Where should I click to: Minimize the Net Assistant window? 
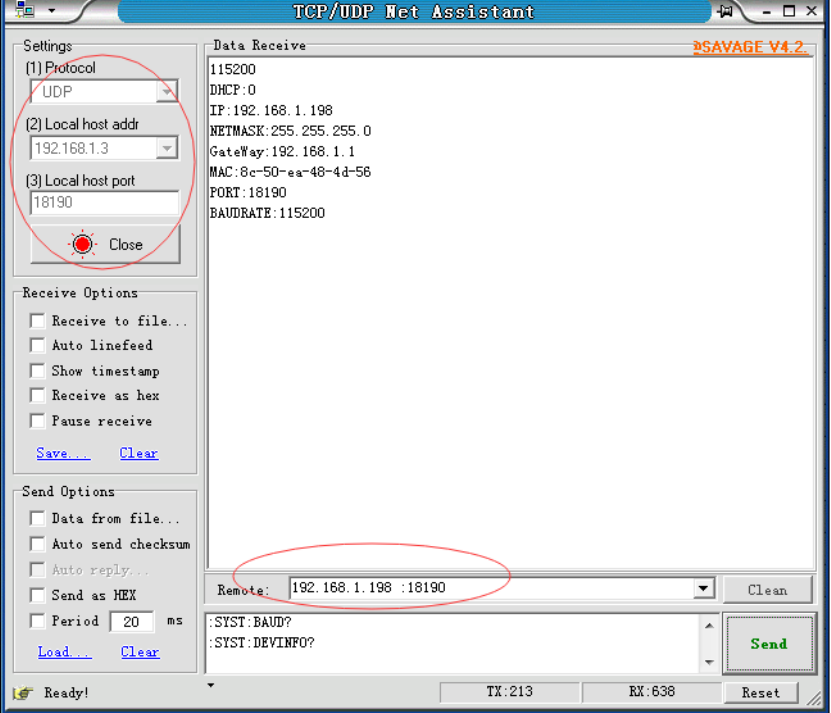coord(767,11)
